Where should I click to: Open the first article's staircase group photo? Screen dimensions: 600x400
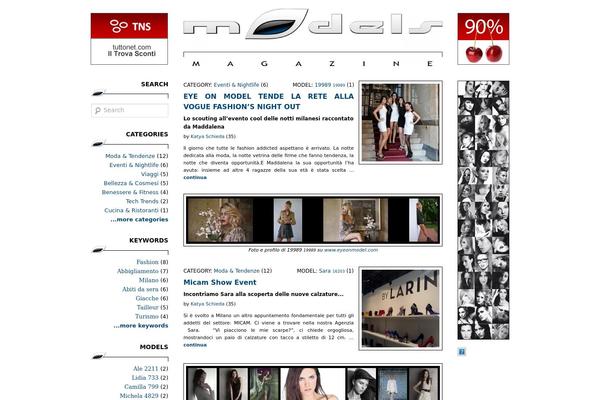(401, 122)
